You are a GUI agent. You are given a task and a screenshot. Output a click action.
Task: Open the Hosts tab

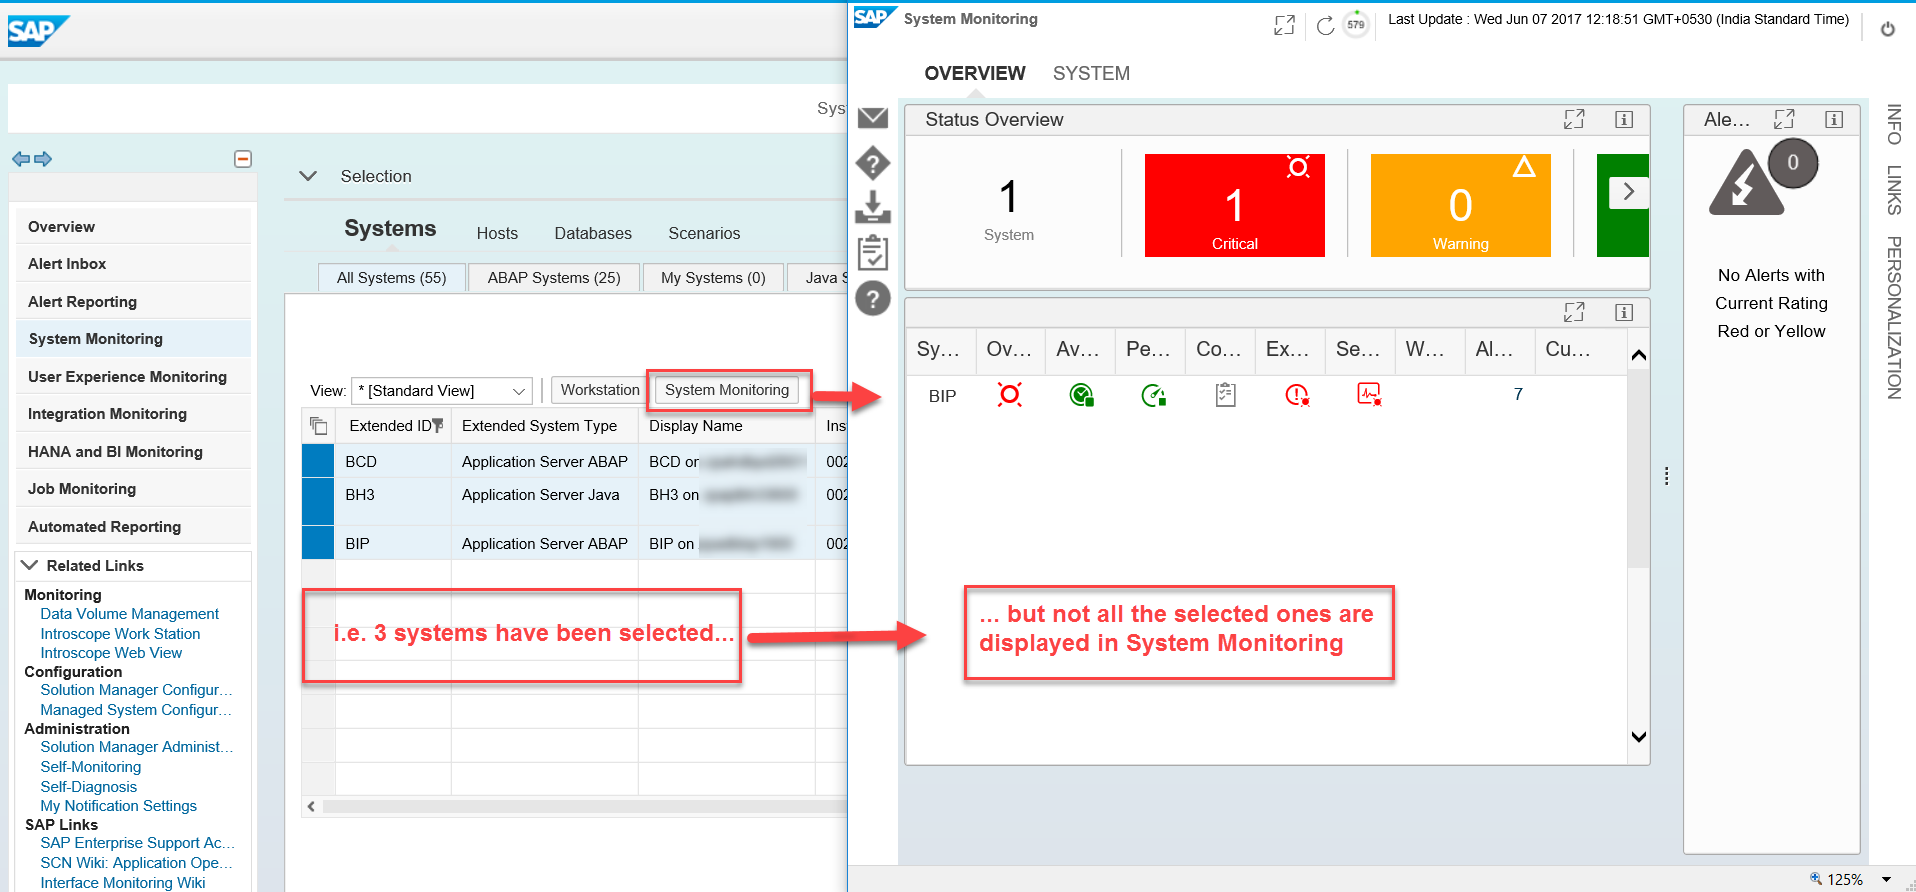coord(497,233)
